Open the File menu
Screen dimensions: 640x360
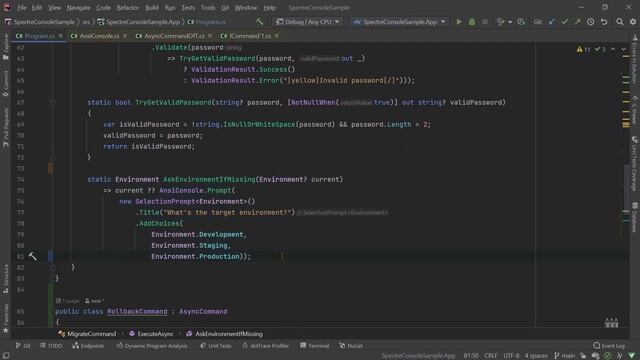pos(21,7)
